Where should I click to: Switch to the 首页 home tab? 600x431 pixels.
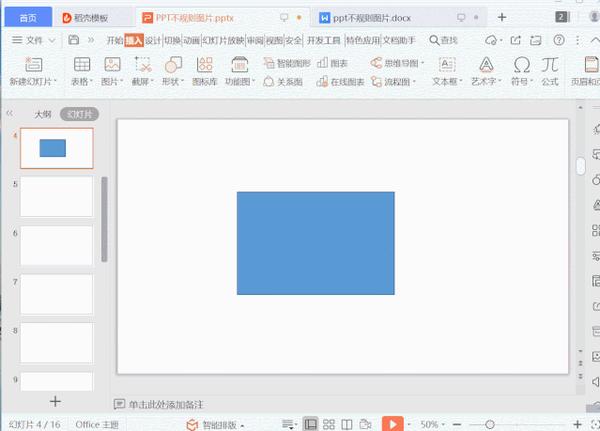click(28, 18)
